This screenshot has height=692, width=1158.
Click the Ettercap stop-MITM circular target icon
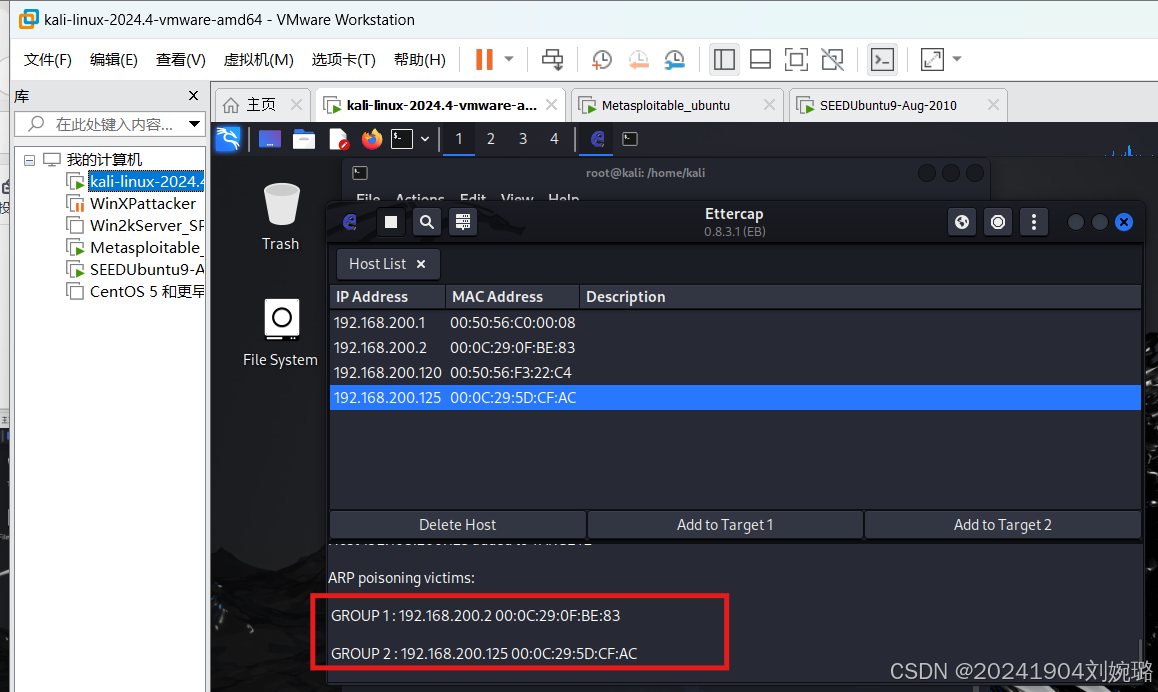point(998,222)
